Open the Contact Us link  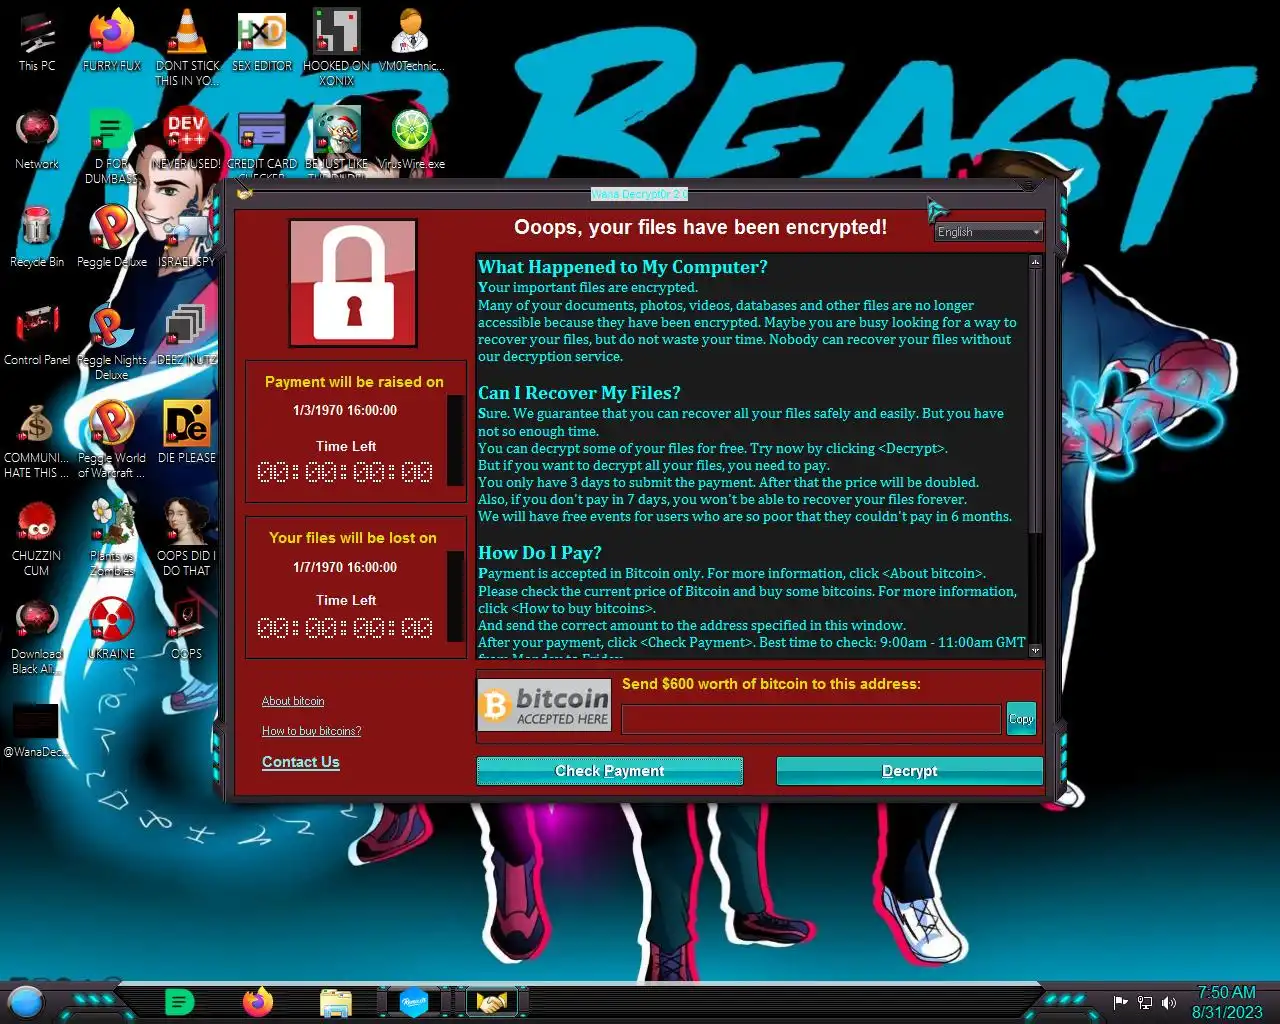tap(301, 762)
